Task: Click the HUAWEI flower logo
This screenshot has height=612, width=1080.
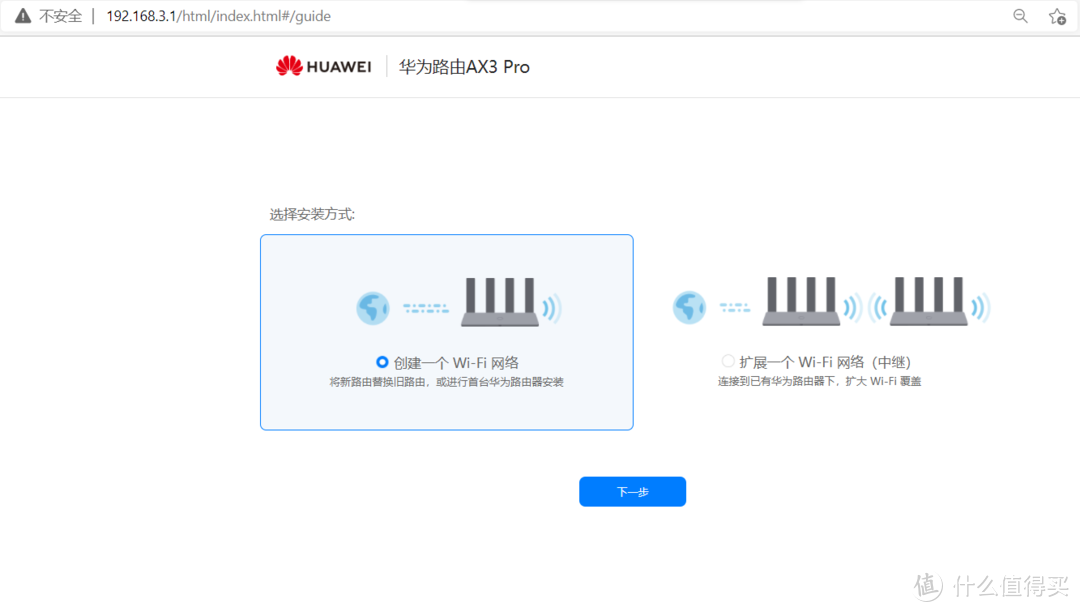Action: click(x=289, y=65)
